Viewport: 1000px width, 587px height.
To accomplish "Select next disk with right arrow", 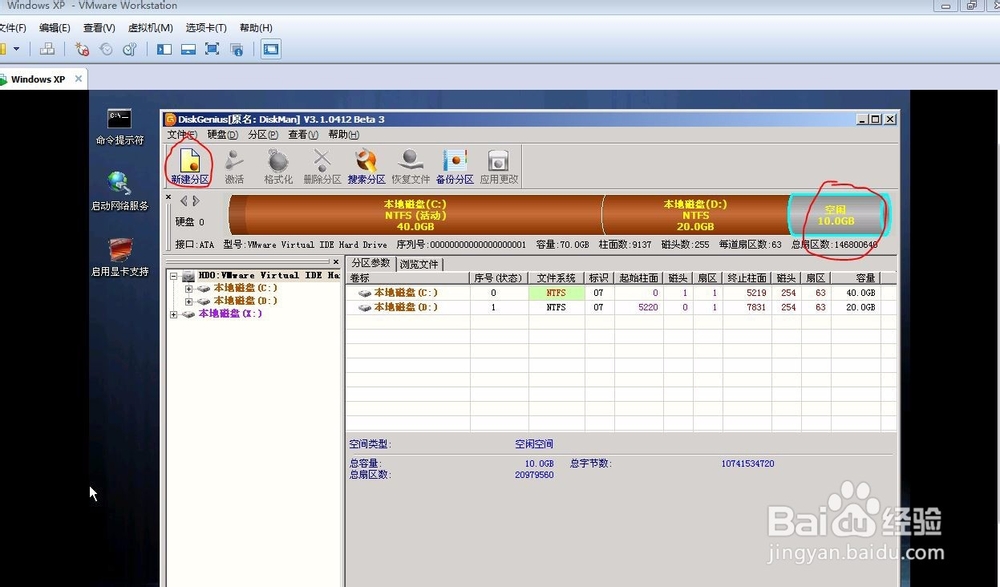I will coord(196,201).
